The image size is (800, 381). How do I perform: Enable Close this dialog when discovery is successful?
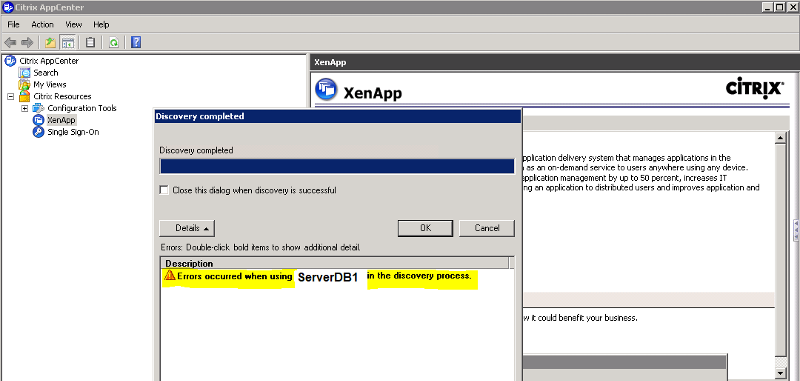(164, 190)
